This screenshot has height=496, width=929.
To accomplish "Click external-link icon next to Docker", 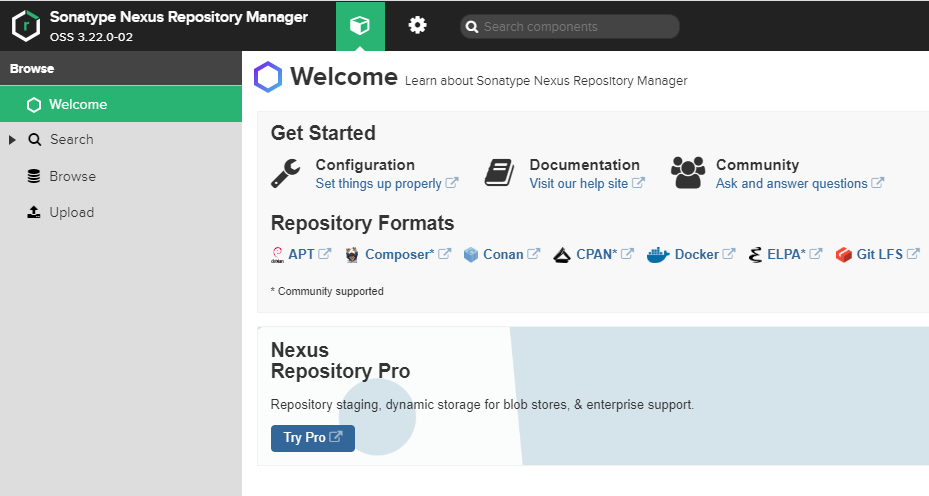I will (x=729, y=254).
